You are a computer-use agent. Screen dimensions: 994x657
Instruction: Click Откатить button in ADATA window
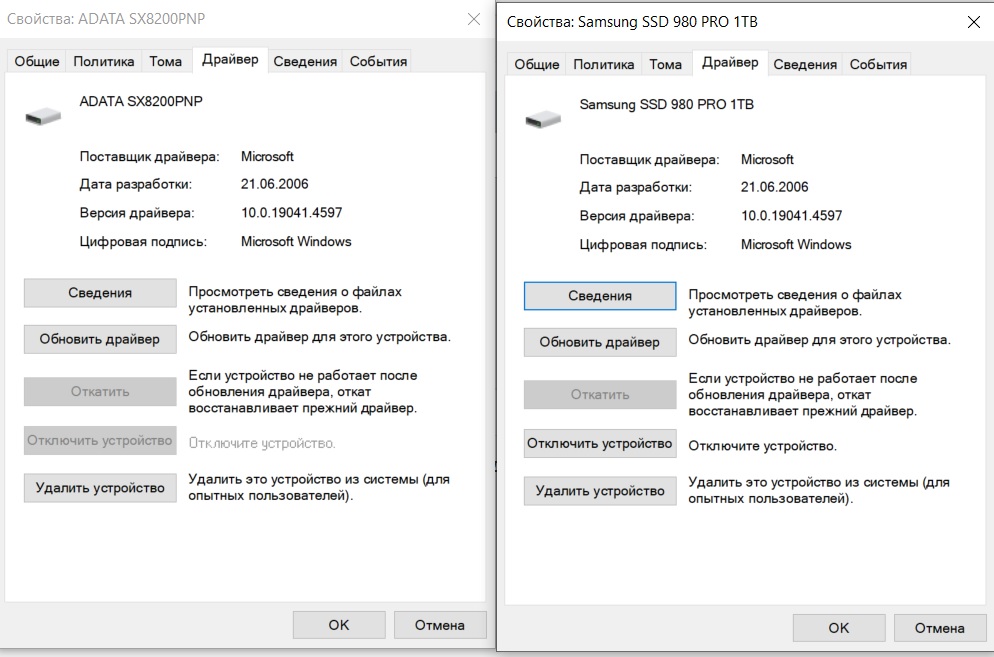tap(100, 391)
